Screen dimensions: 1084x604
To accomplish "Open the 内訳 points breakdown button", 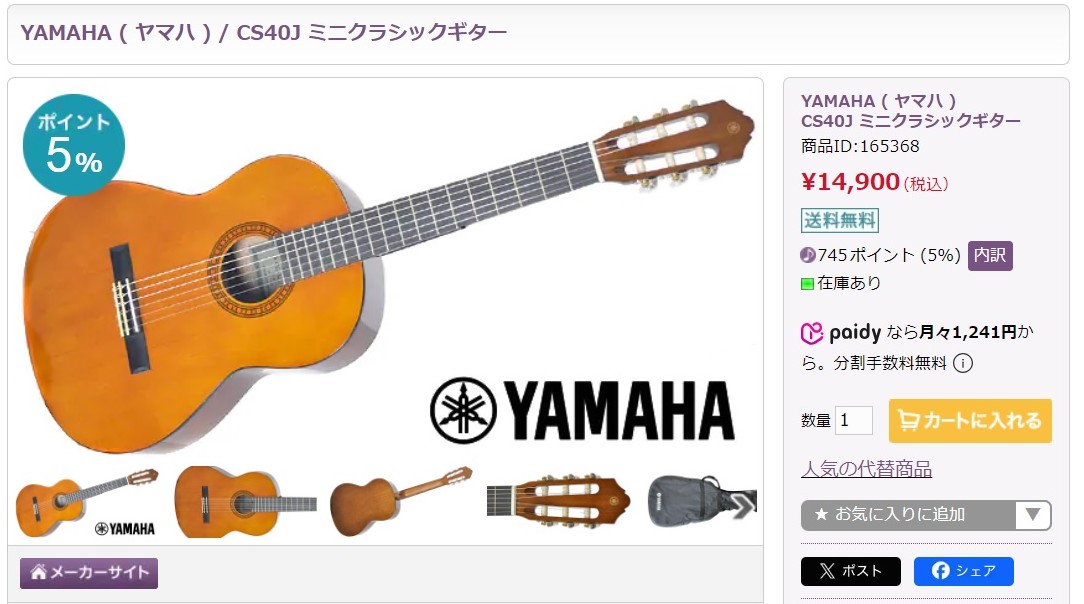I will pos(990,256).
